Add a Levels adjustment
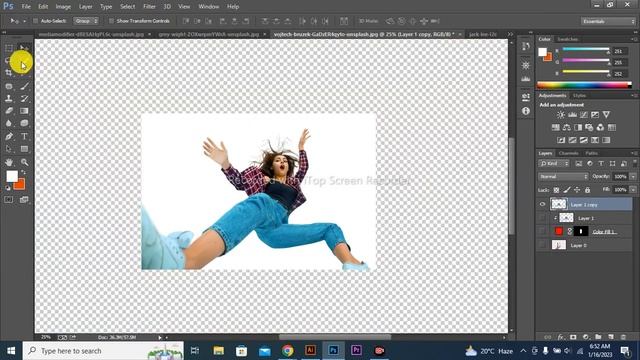 (573, 115)
